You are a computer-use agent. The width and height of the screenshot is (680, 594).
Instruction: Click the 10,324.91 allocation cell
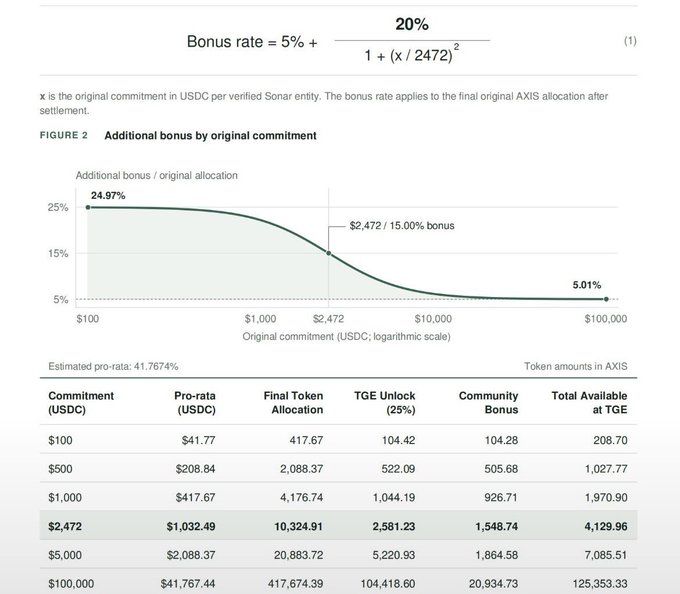298,526
